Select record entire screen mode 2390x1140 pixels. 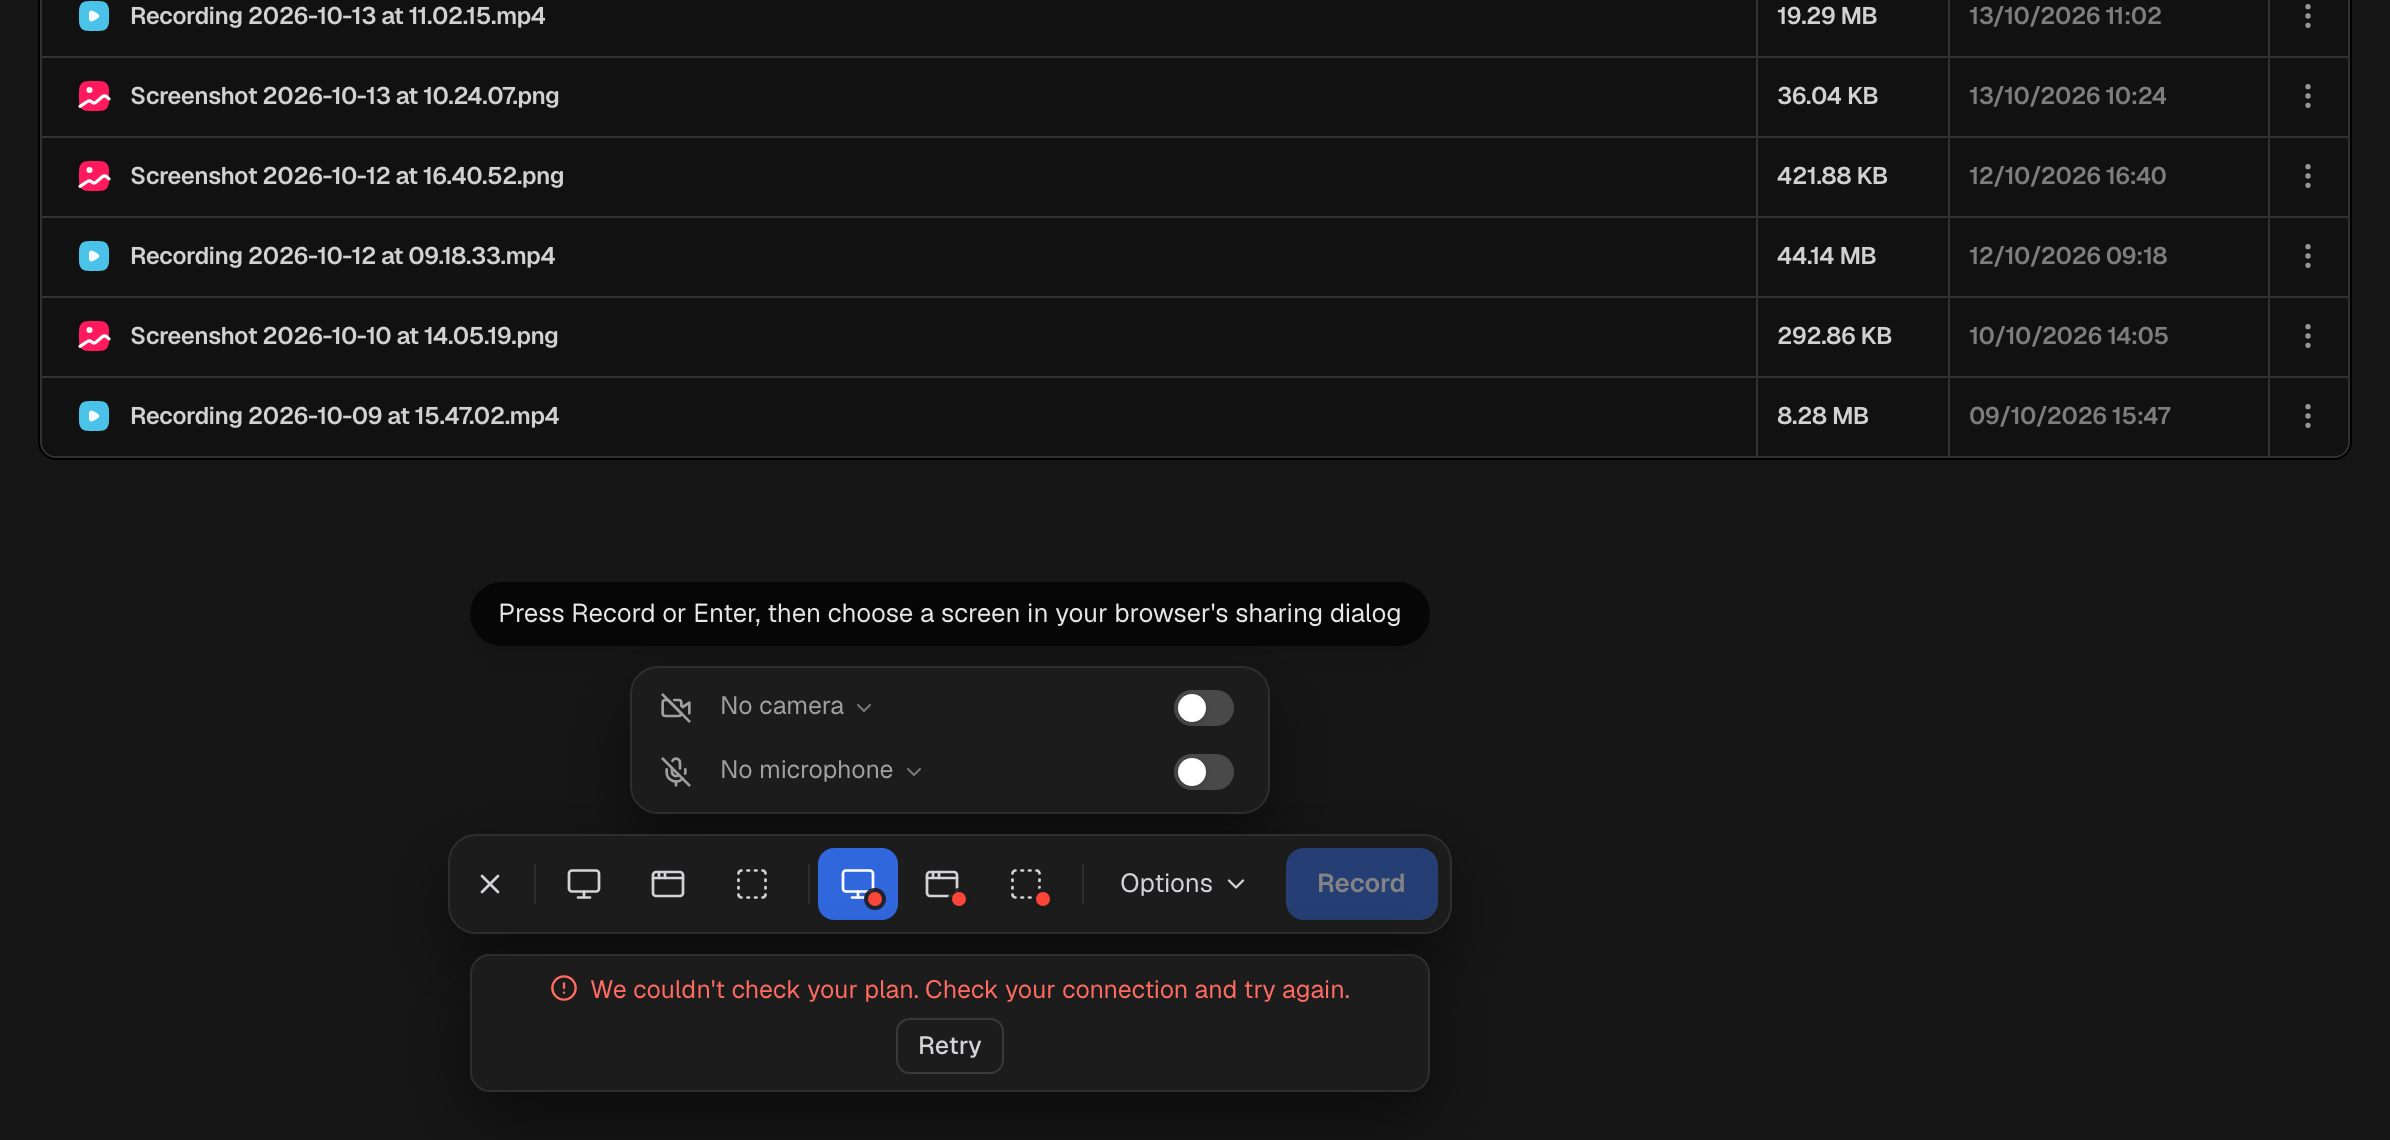(x=858, y=884)
